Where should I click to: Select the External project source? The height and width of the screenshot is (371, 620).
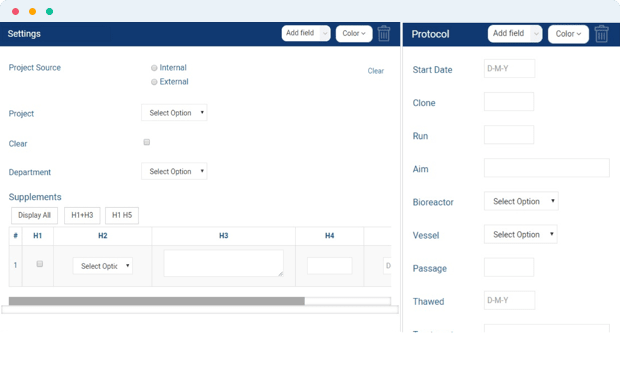click(154, 82)
